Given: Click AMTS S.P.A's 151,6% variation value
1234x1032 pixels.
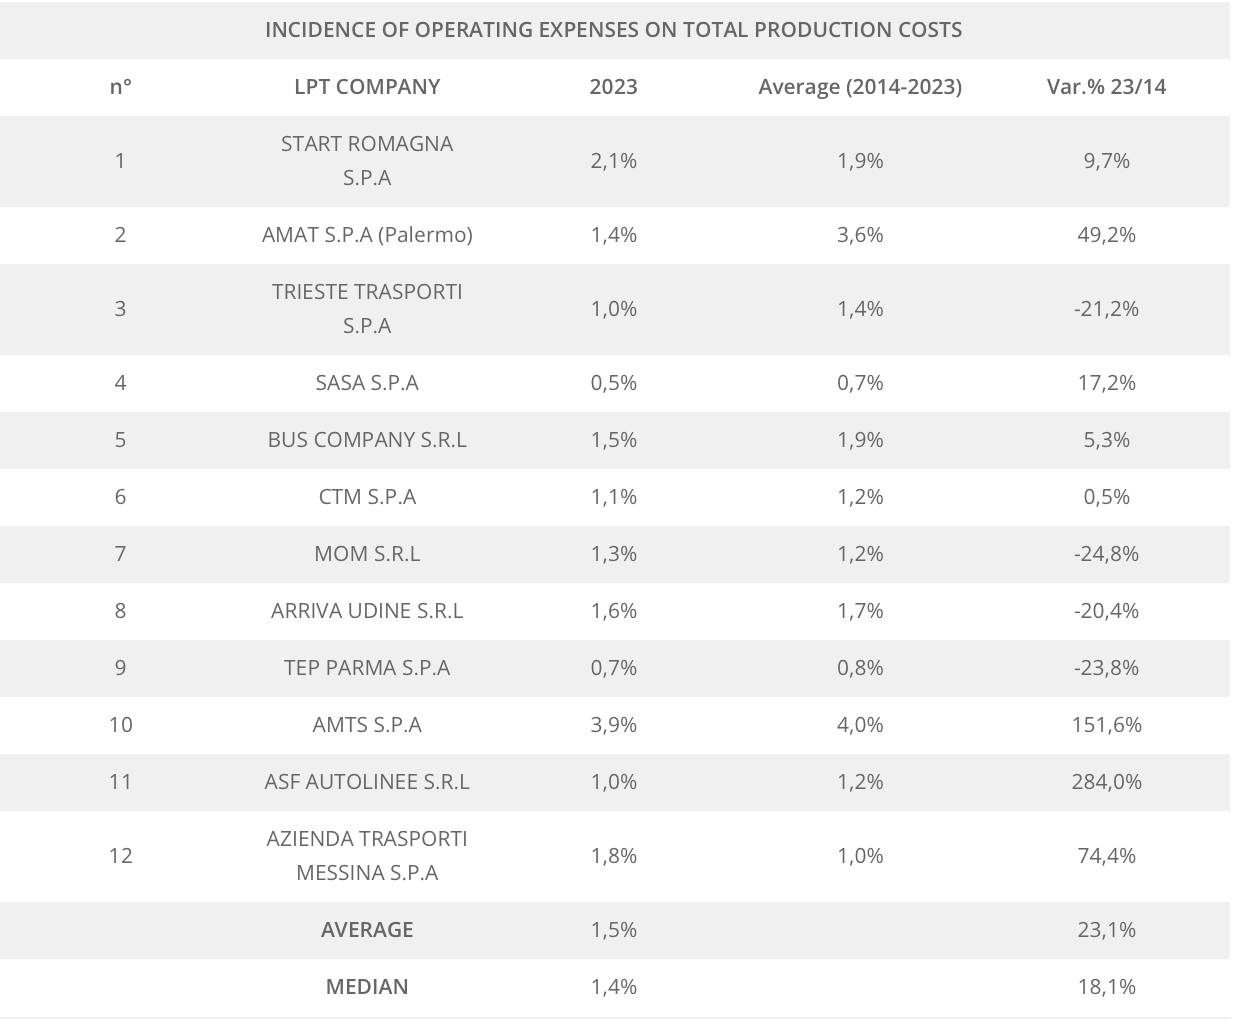Looking at the screenshot, I should [1106, 725].
